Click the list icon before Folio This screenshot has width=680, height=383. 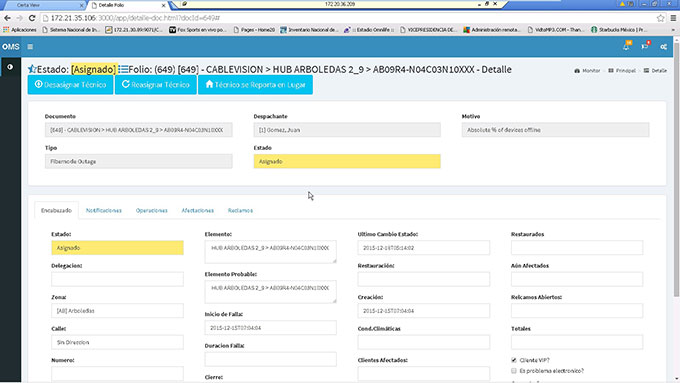click(x=123, y=69)
